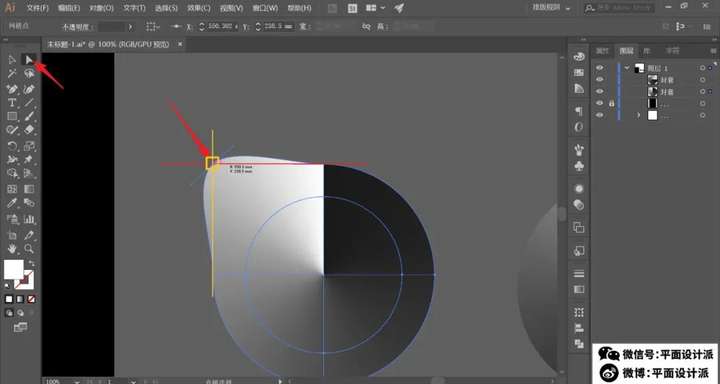720x384 pixels.
Task: Select the Rectangle tool
Action: click(12, 117)
